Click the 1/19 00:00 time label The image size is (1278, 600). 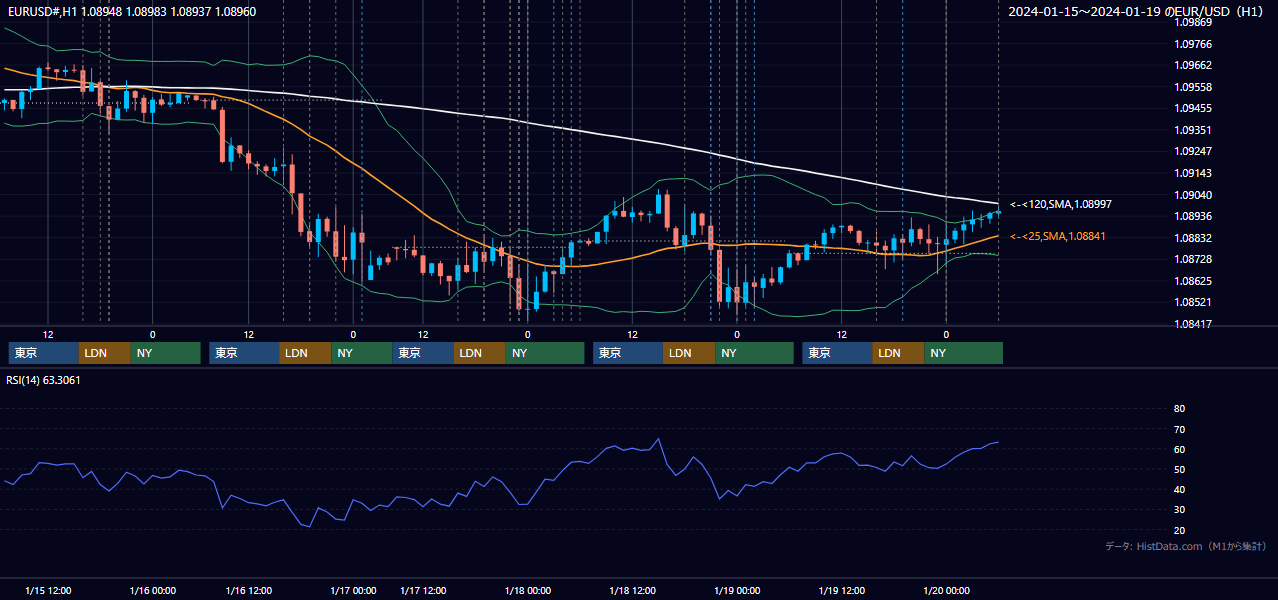coord(737,591)
